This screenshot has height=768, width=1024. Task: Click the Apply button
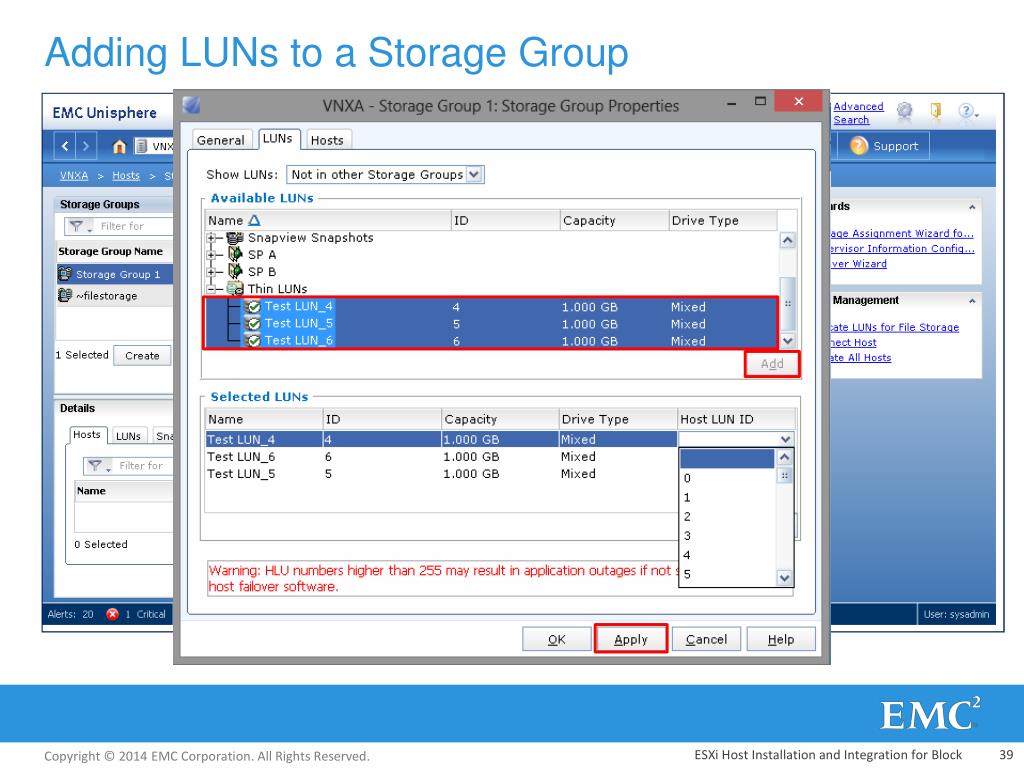631,639
